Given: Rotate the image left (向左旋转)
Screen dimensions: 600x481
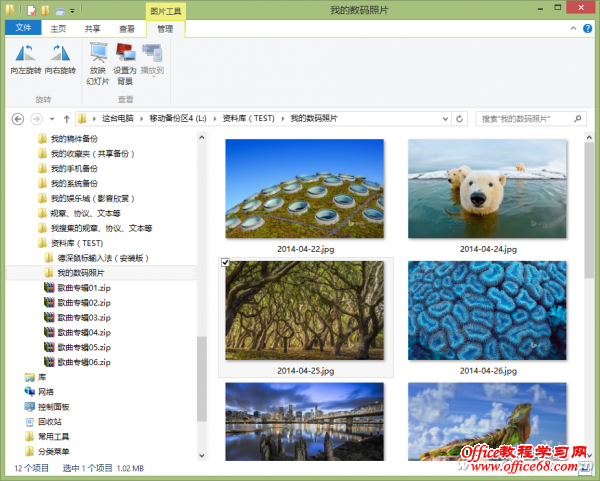Looking at the screenshot, I should (x=26, y=59).
